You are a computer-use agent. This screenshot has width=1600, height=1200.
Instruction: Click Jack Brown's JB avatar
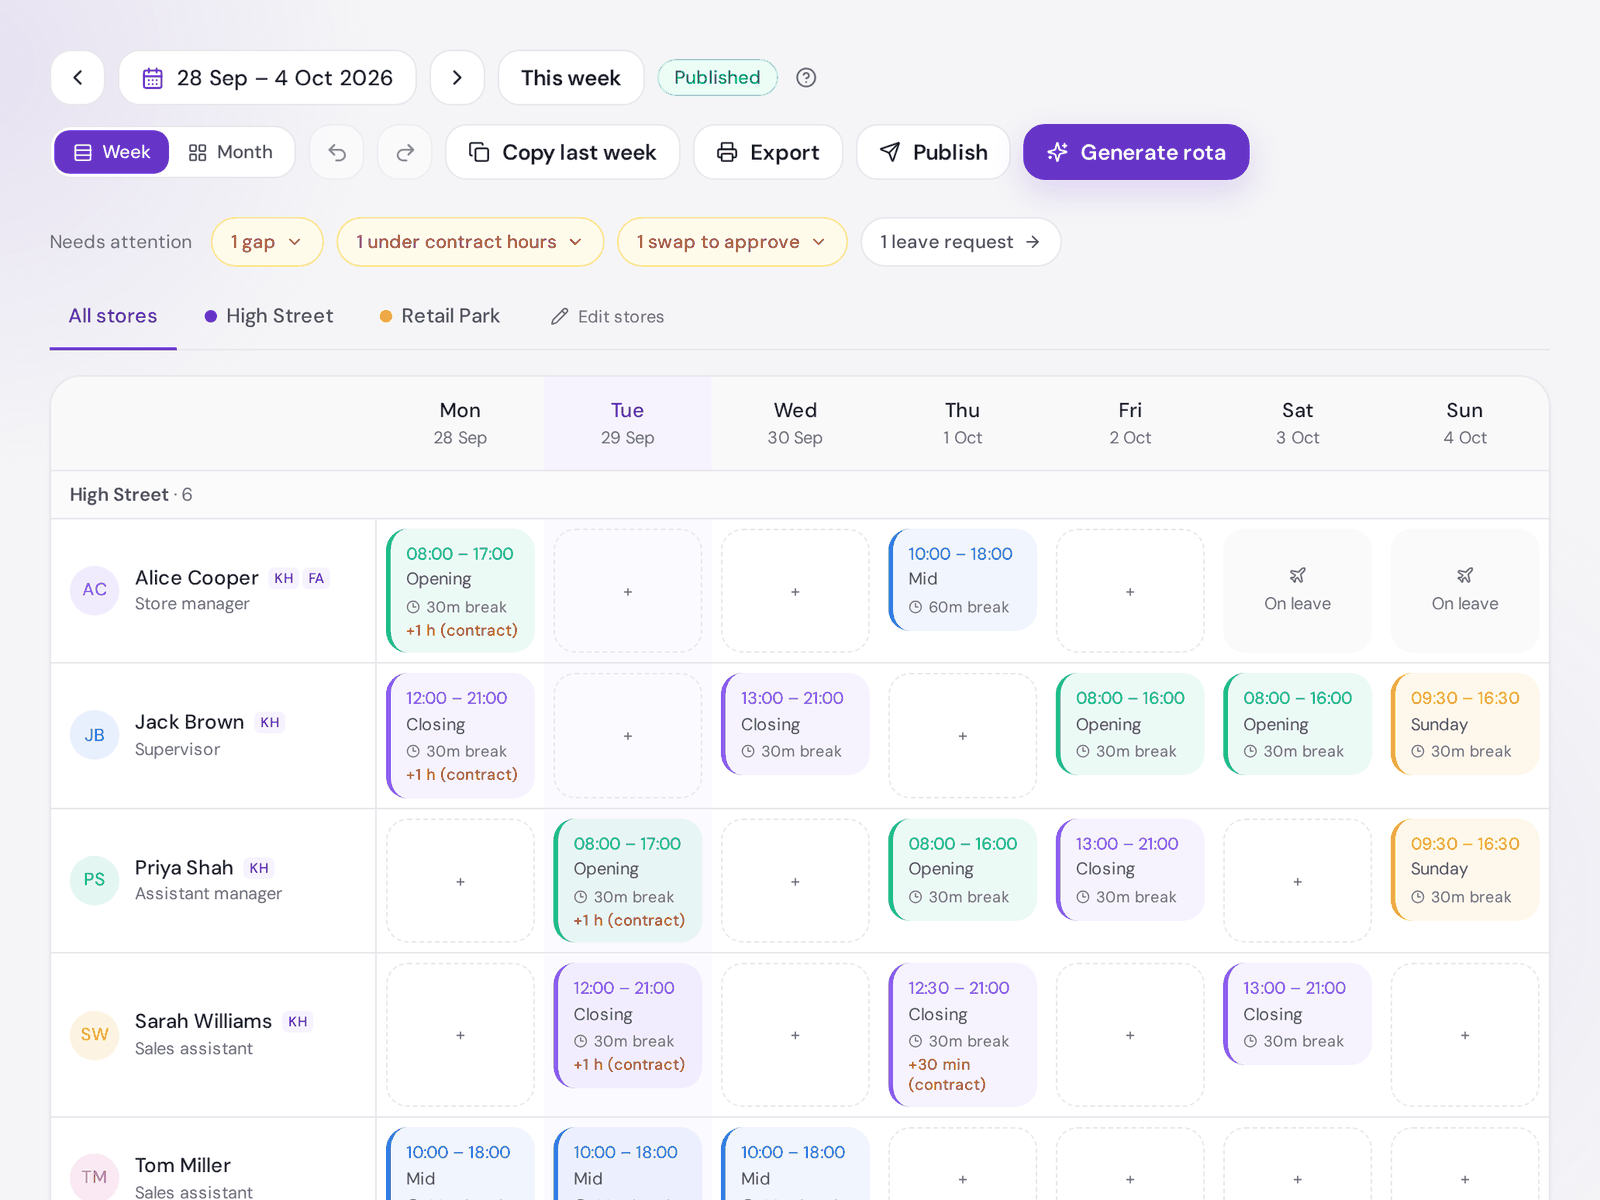95,735
